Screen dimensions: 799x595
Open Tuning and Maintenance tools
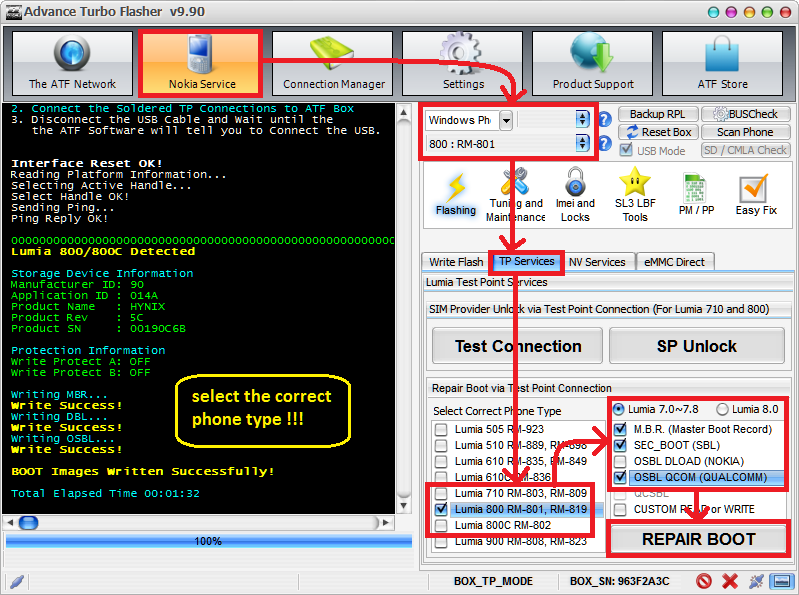coord(515,196)
